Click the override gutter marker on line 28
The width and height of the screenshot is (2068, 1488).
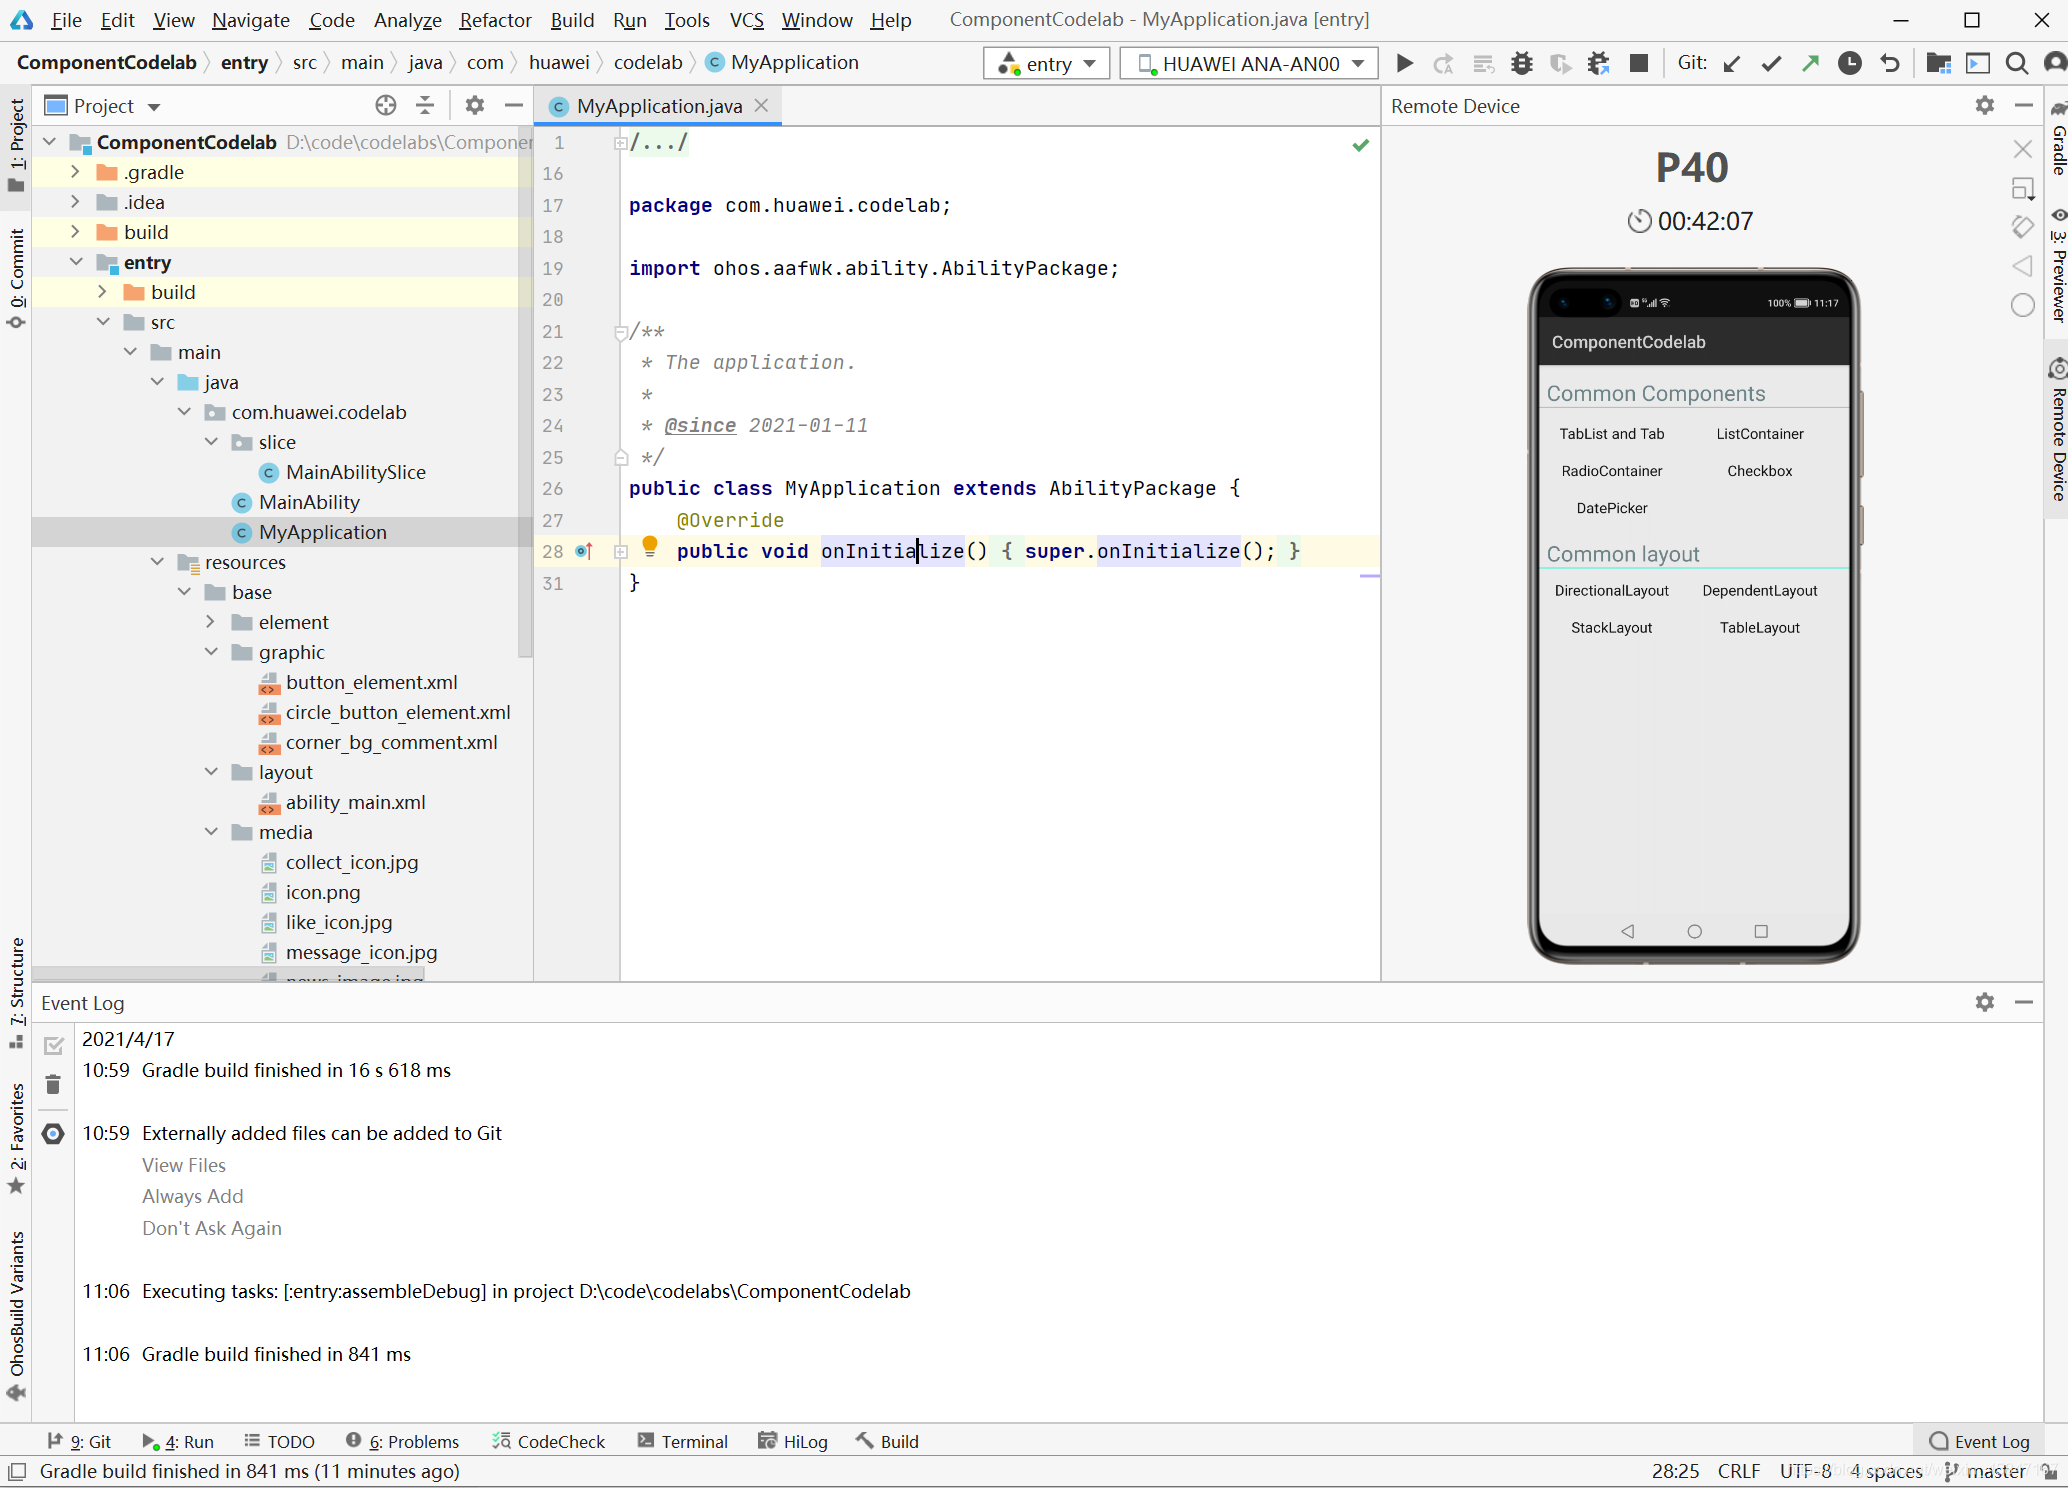click(584, 551)
